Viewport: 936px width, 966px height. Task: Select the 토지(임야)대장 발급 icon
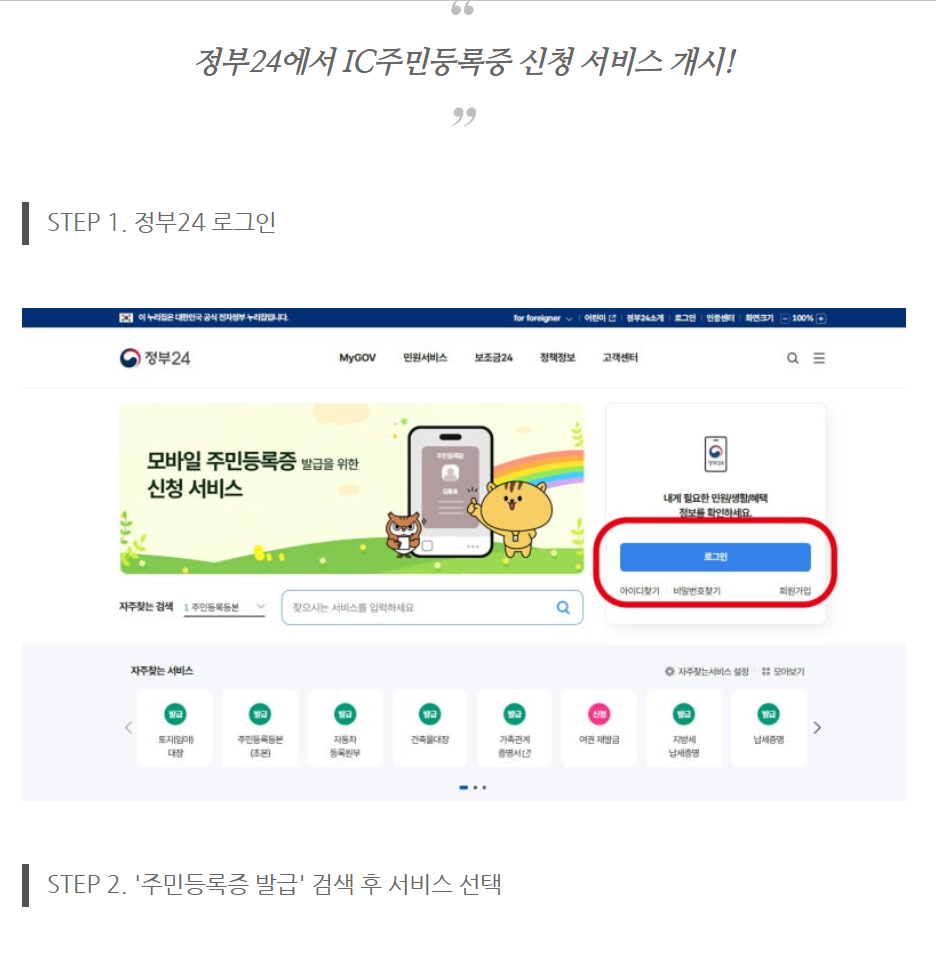tap(176, 714)
